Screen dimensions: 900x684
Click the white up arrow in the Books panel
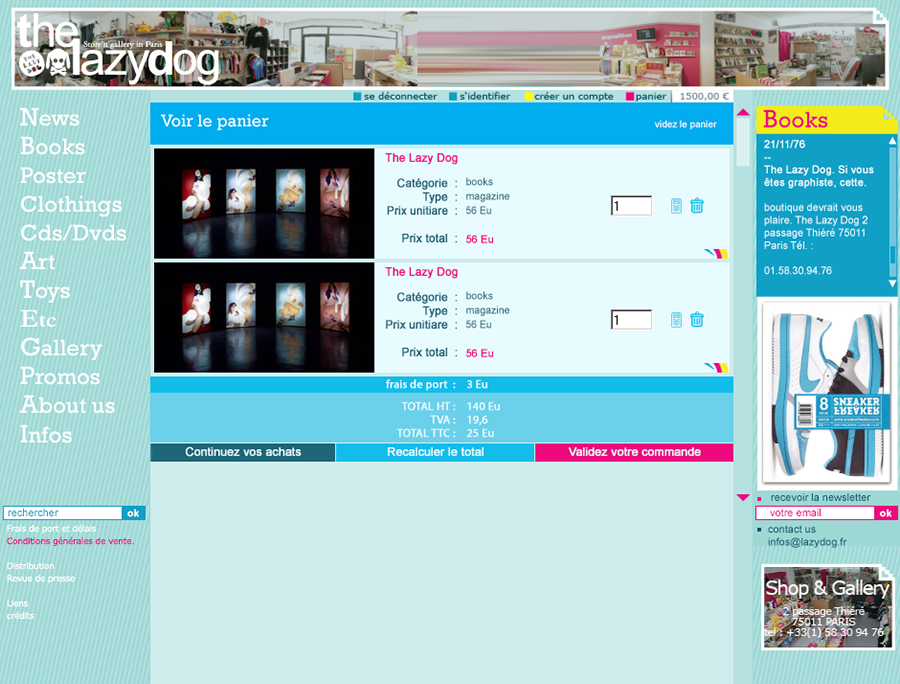tap(893, 141)
